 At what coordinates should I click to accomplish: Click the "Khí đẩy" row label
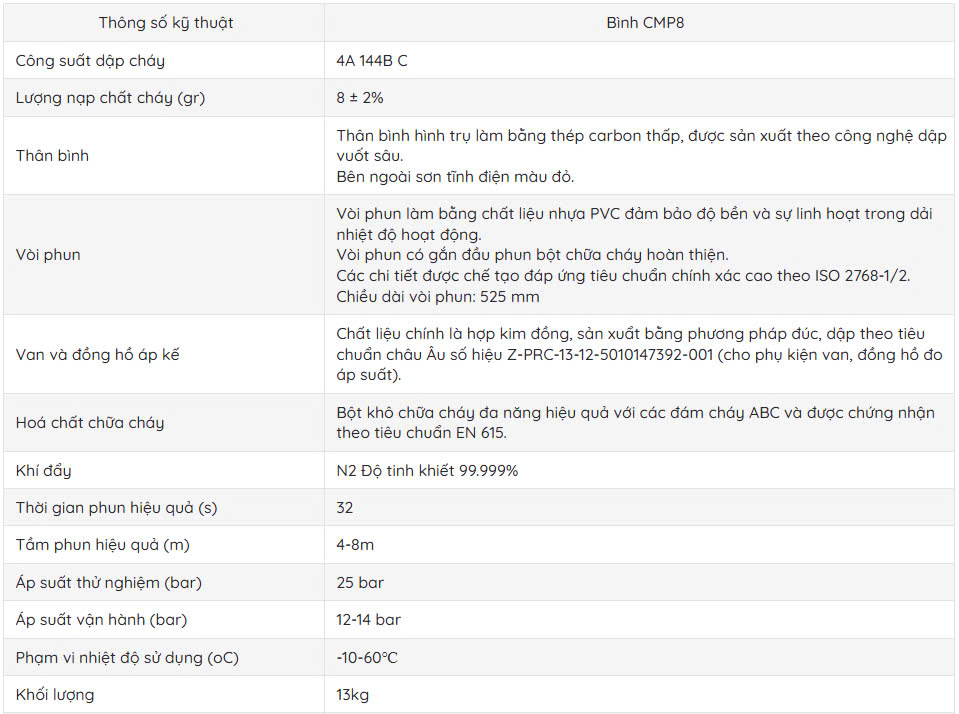tap(43, 470)
